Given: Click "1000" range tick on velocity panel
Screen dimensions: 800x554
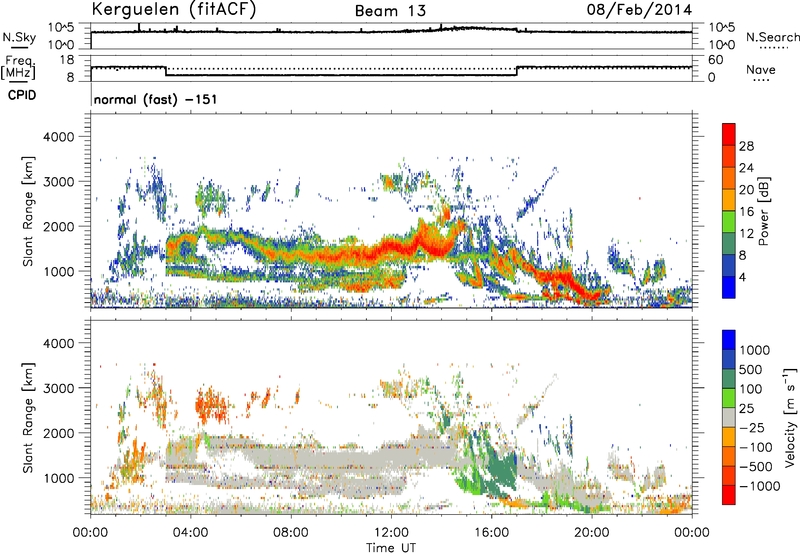Looking at the screenshot, I should [59, 478].
